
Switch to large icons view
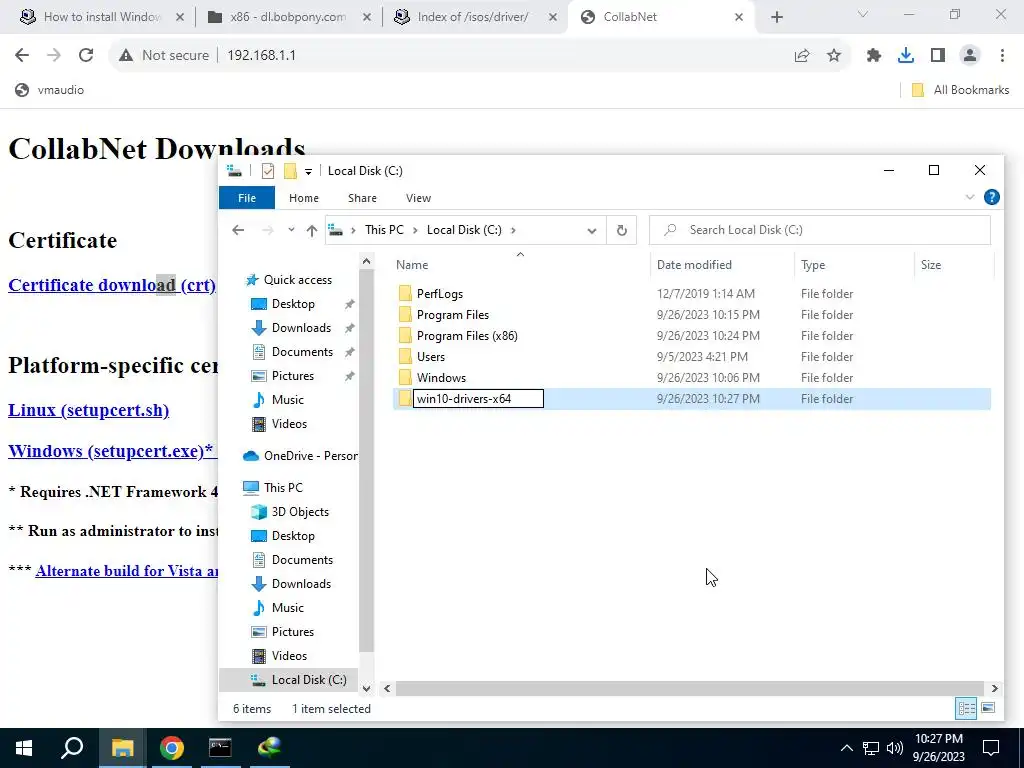click(x=988, y=709)
